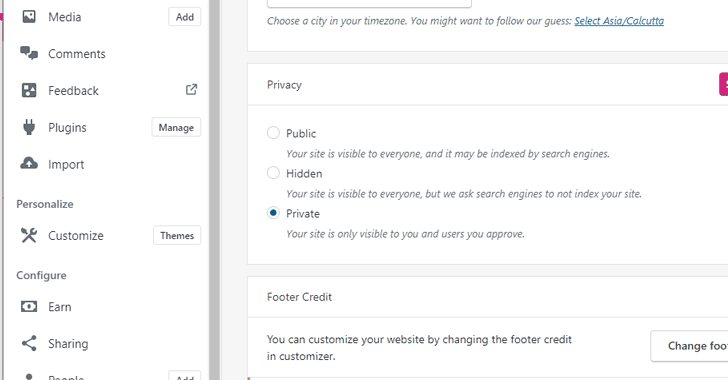
Task: Click the Customize tools icon
Action: (x=29, y=235)
